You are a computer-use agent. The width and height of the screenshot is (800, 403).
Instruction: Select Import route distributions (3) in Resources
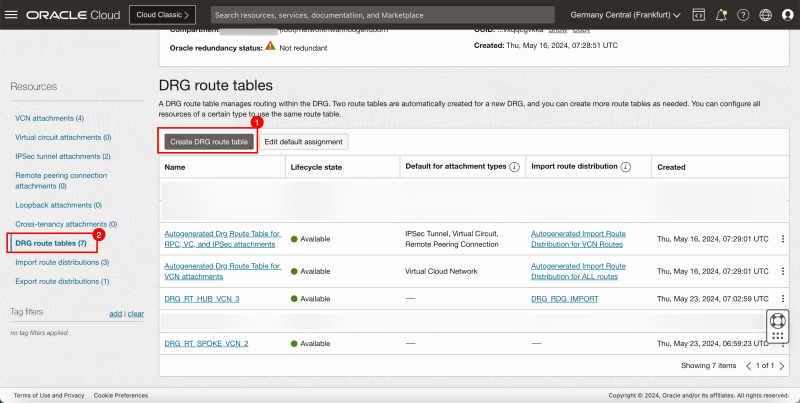click(x=62, y=262)
